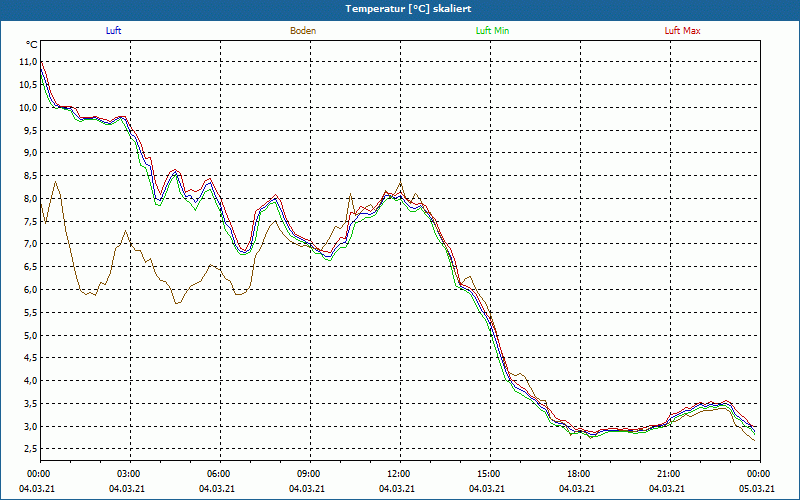Click the 9,0 y-axis value

31,153
